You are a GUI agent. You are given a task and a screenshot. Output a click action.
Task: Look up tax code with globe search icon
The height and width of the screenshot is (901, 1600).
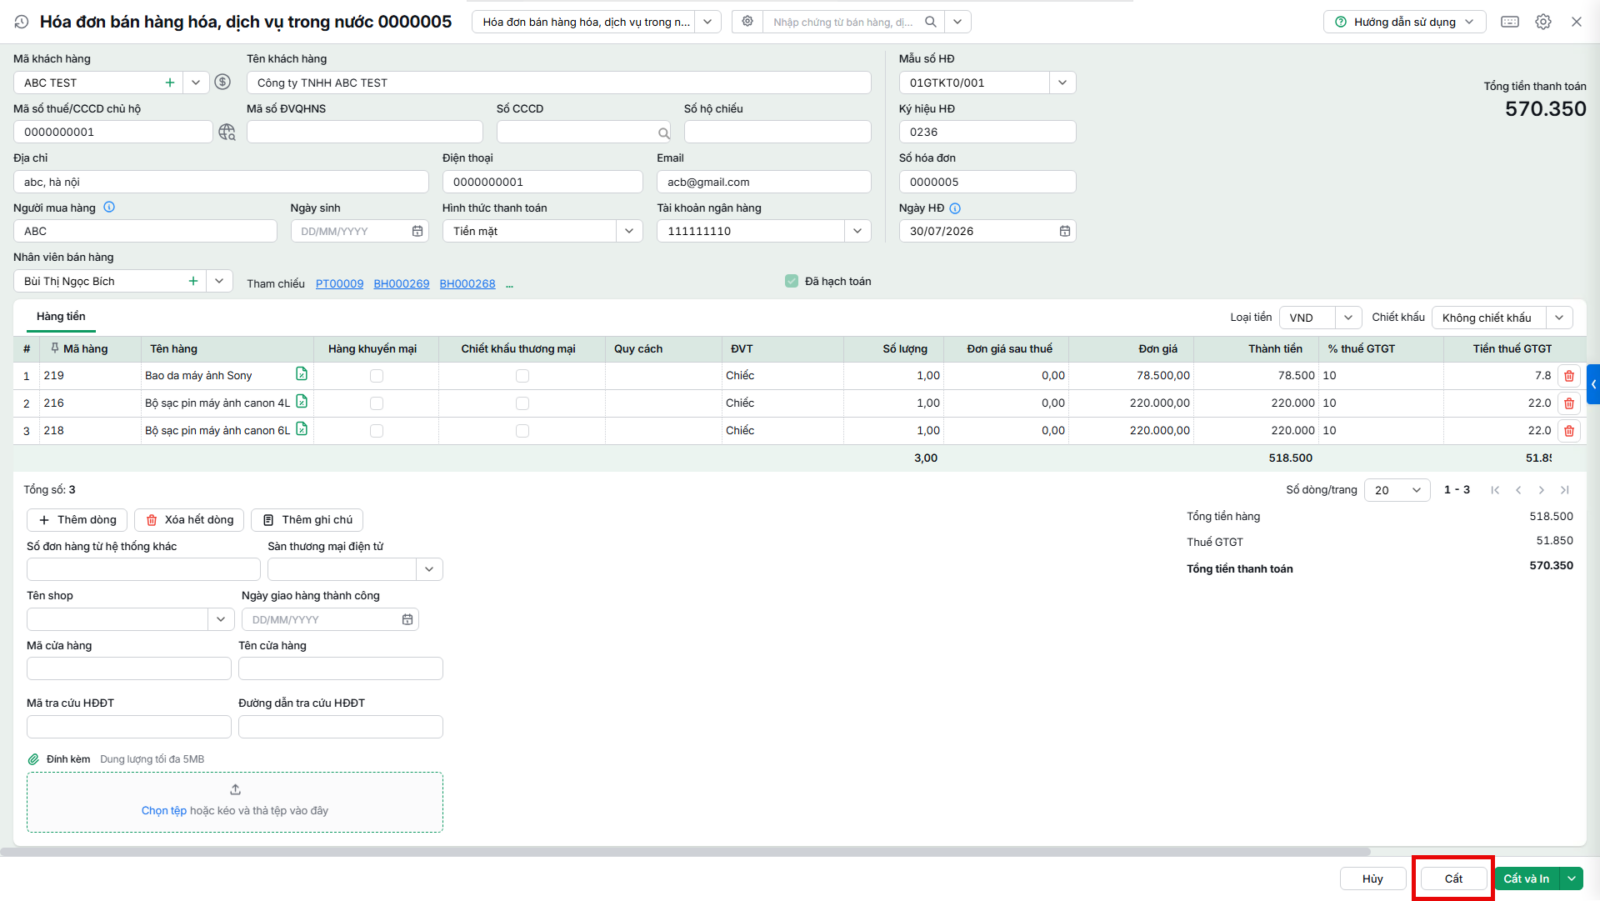[227, 132]
